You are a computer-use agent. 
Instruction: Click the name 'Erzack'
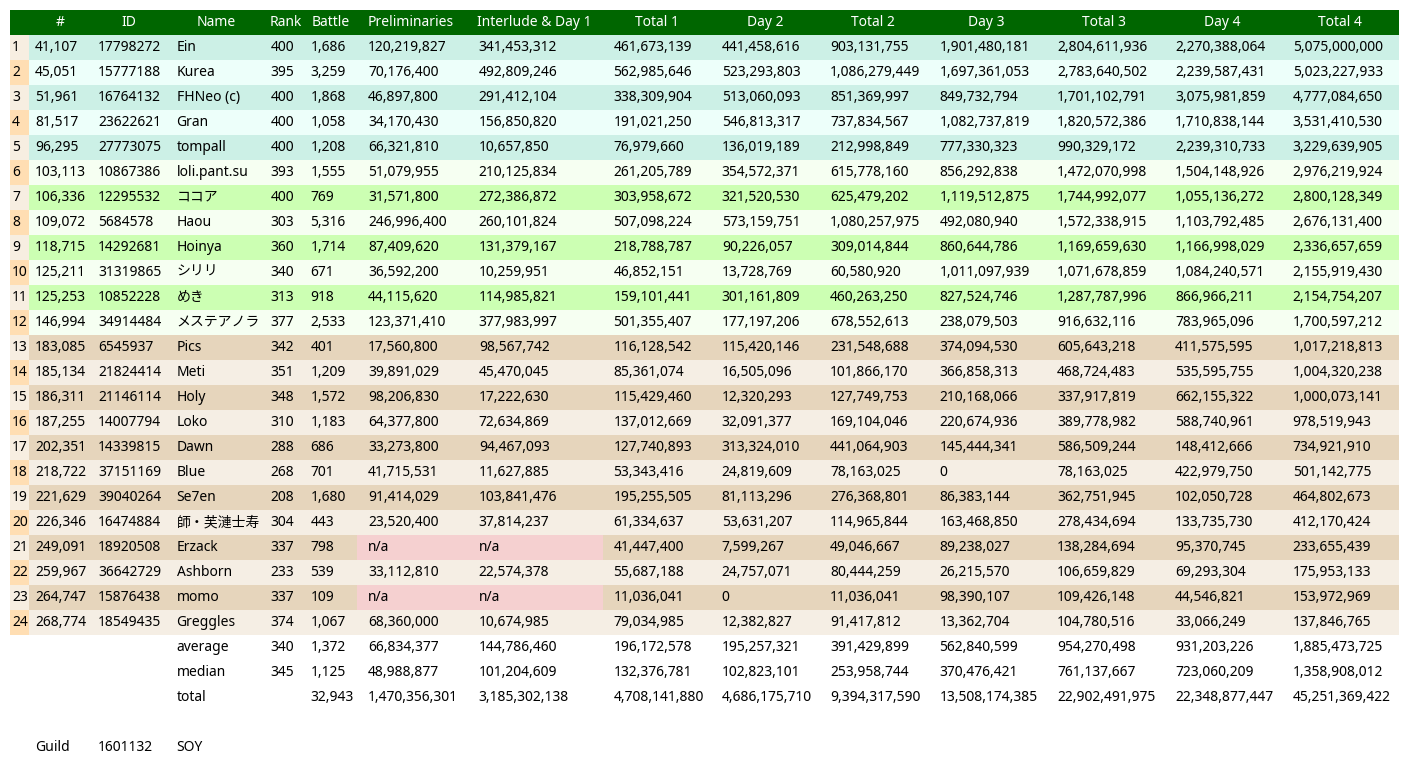pos(197,546)
